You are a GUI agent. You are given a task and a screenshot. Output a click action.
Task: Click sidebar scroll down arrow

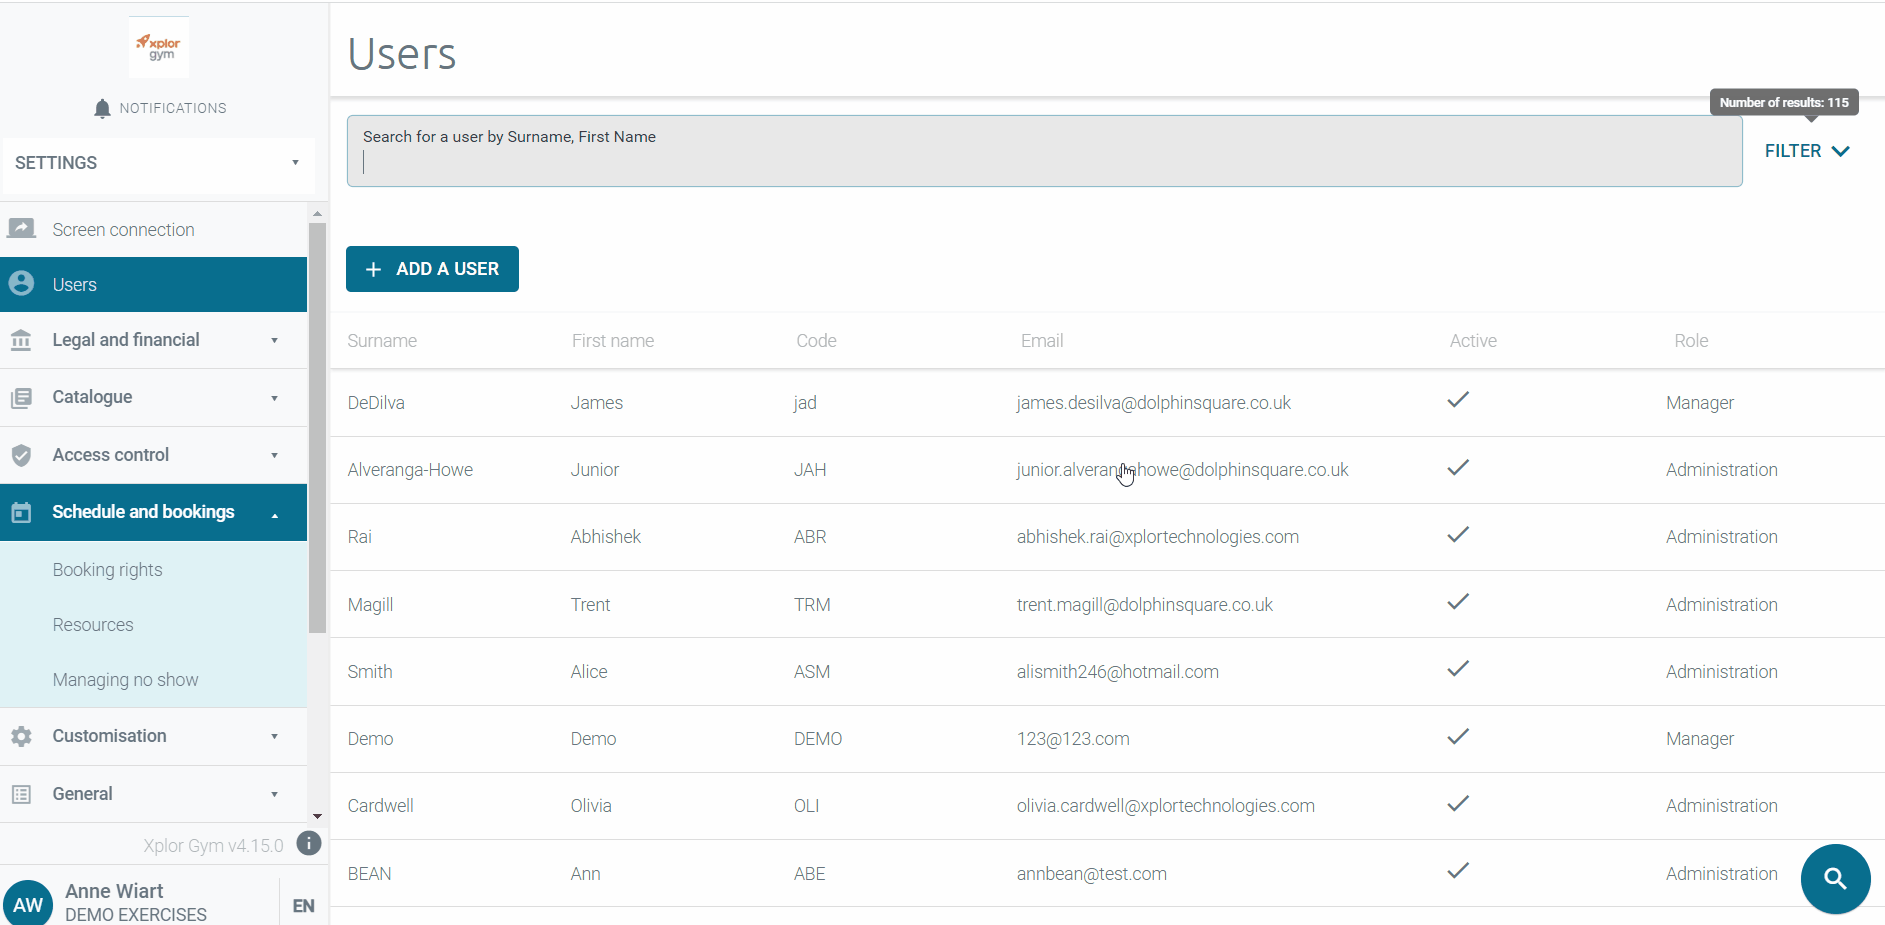coord(317,816)
